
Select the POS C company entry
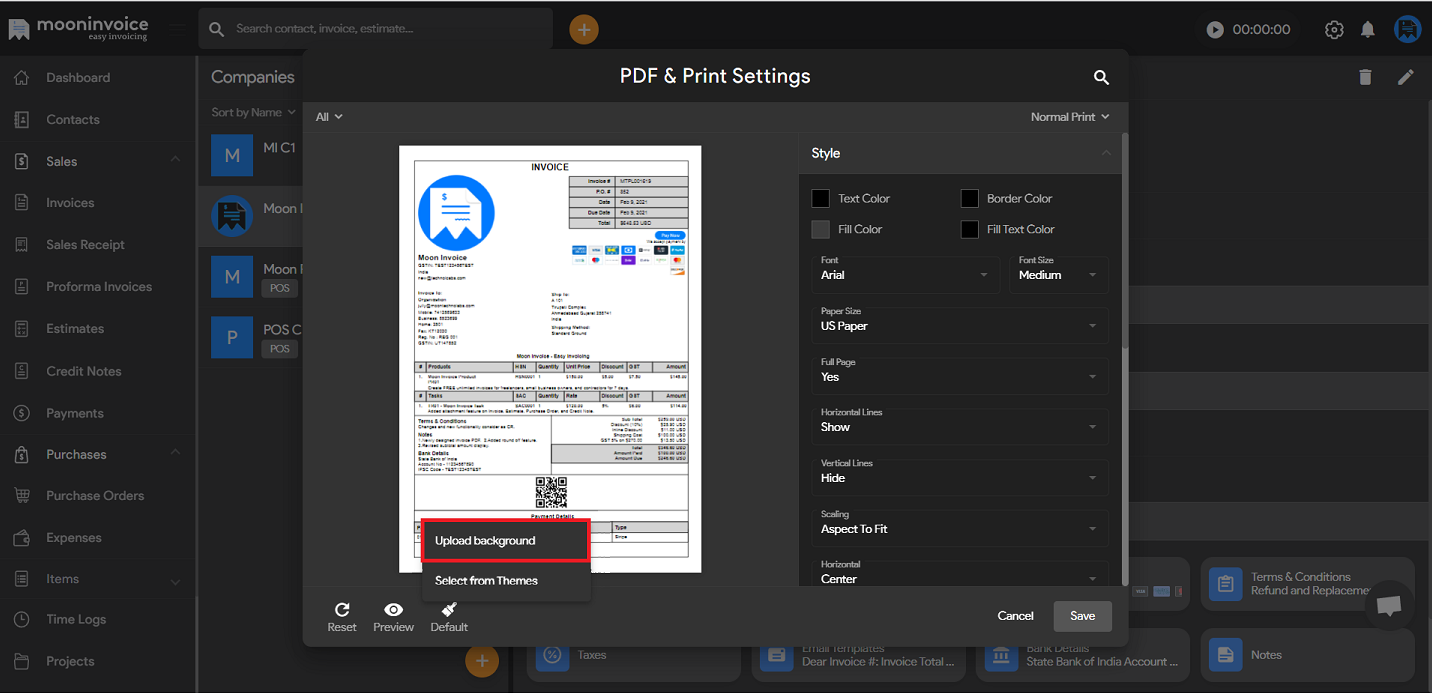coord(250,338)
